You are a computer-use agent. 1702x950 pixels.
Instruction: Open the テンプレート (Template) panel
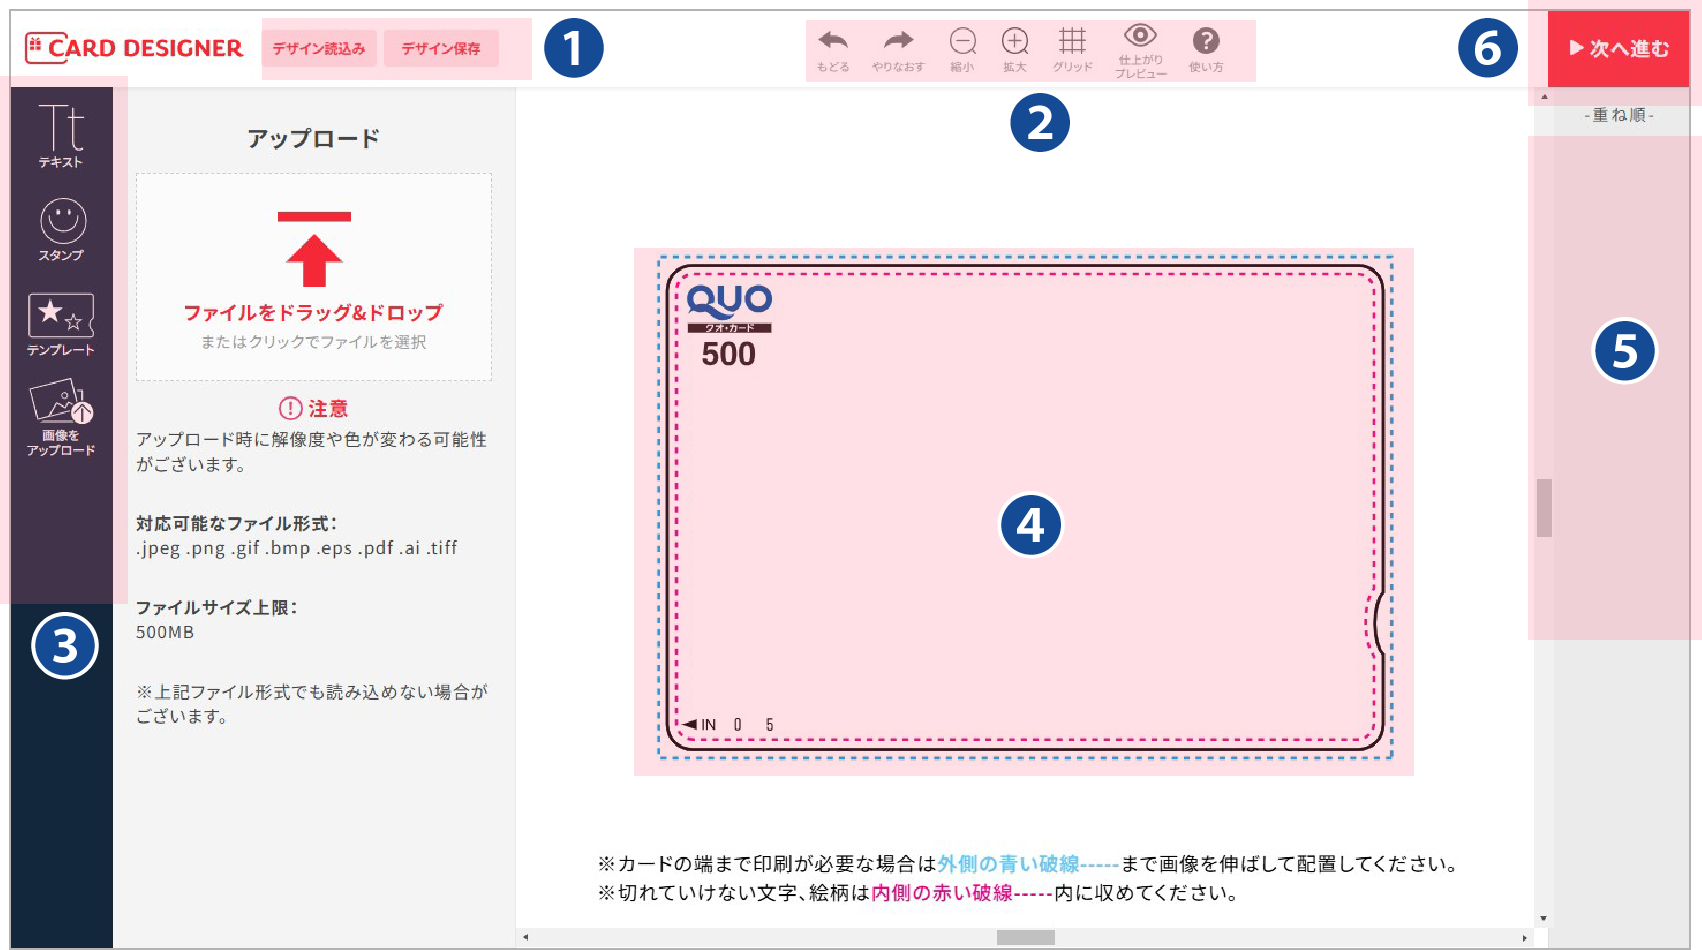point(61,324)
